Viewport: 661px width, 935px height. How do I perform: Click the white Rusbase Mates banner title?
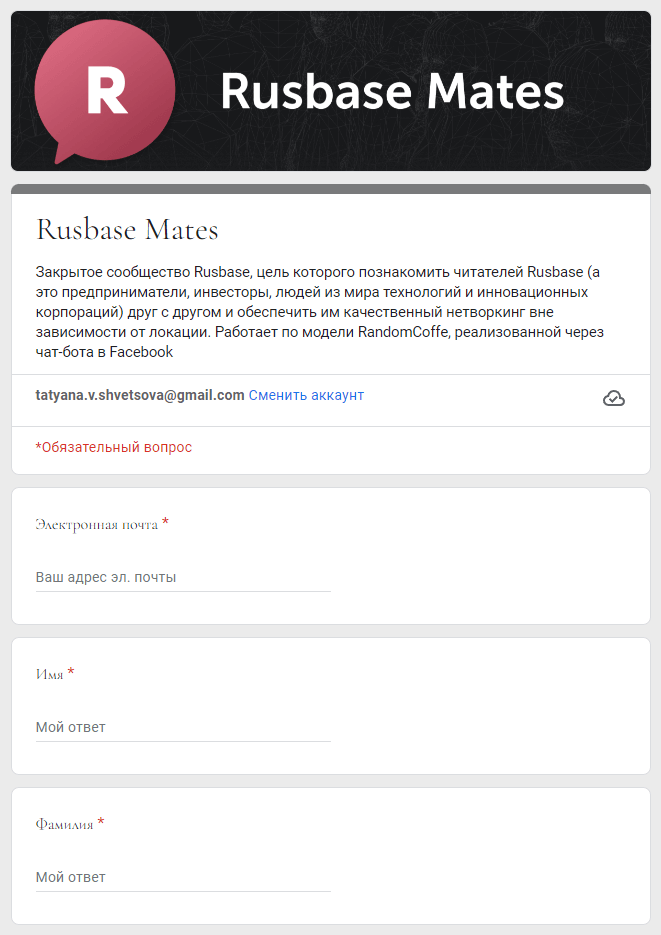click(x=392, y=91)
